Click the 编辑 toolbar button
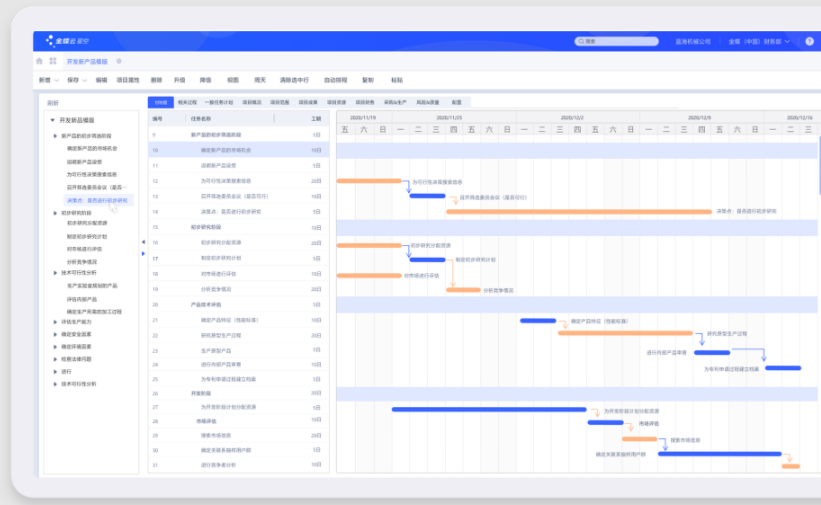Image resolution: width=821 pixels, height=505 pixels. point(101,80)
